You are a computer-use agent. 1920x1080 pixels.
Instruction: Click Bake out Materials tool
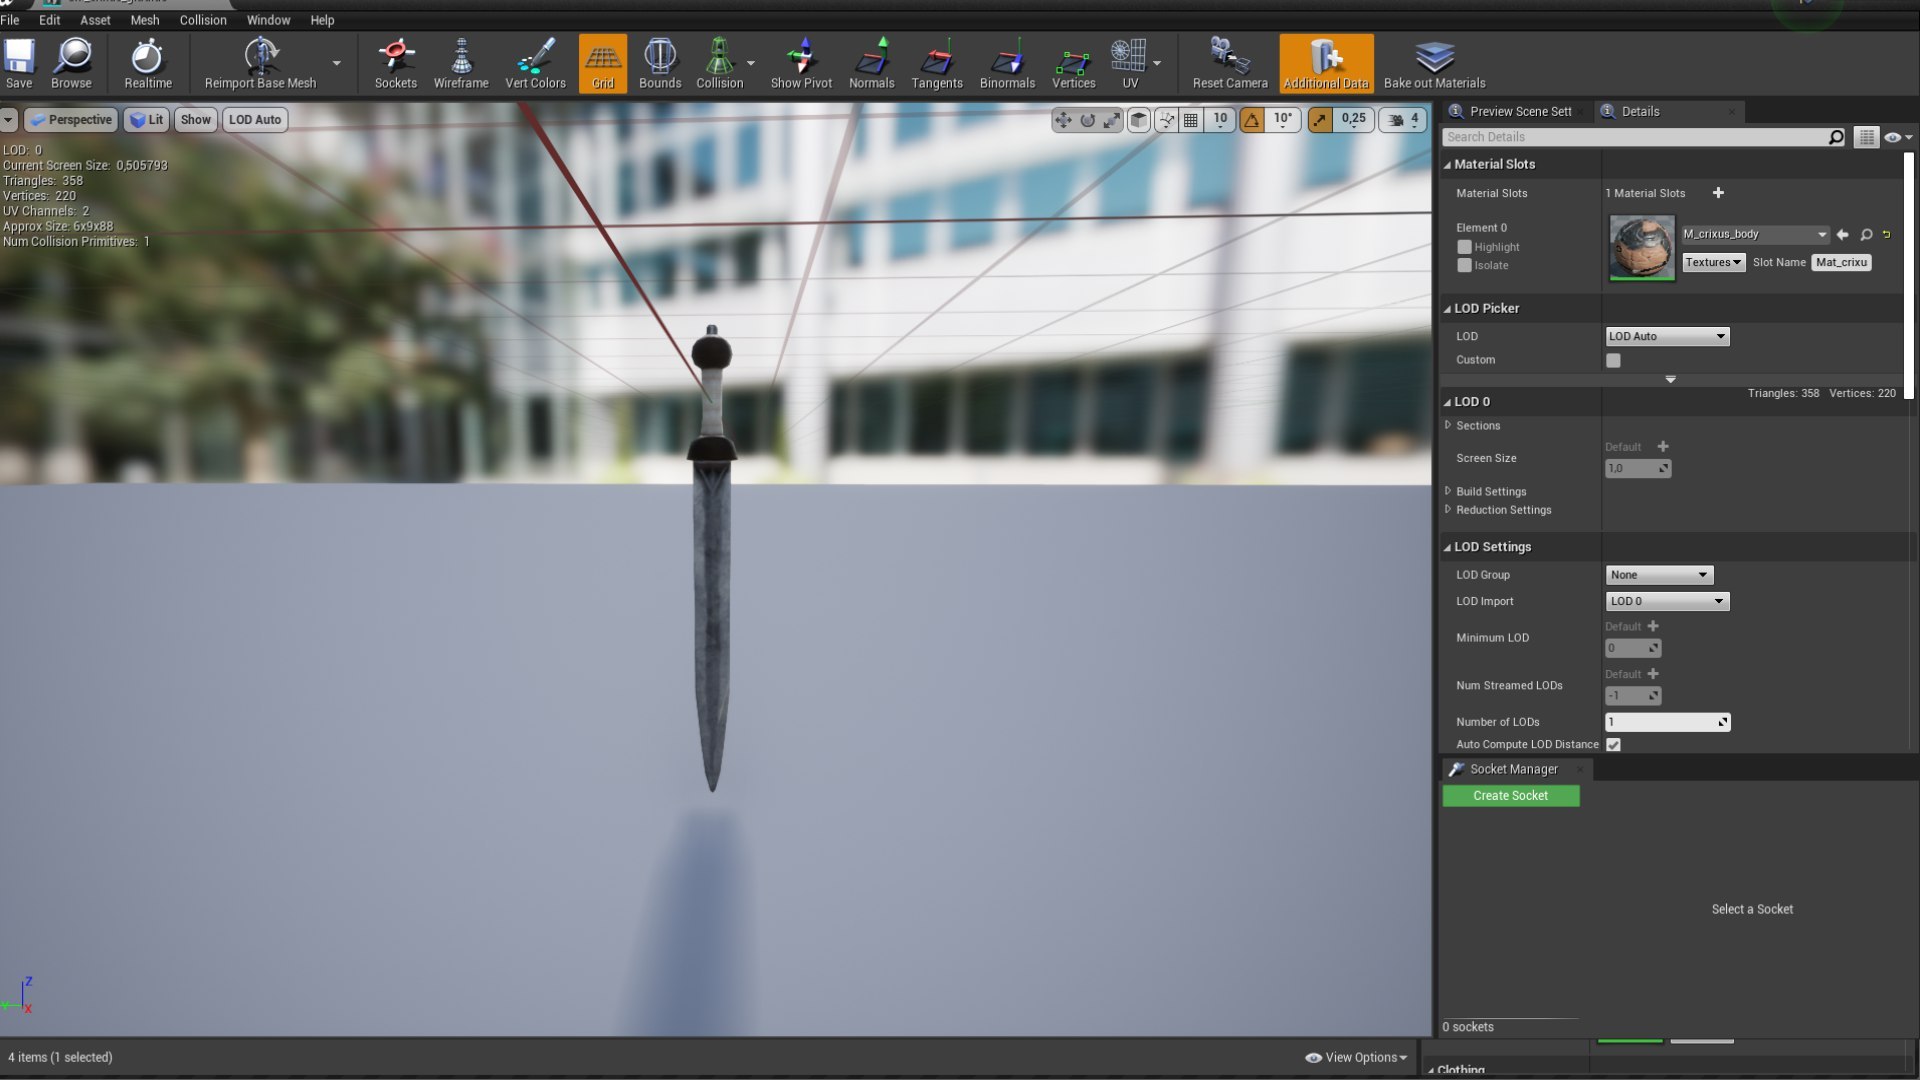(x=1434, y=64)
